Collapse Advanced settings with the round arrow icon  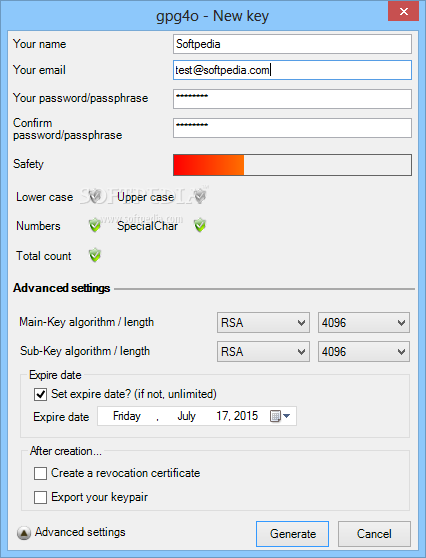click(x=23, y=533)
